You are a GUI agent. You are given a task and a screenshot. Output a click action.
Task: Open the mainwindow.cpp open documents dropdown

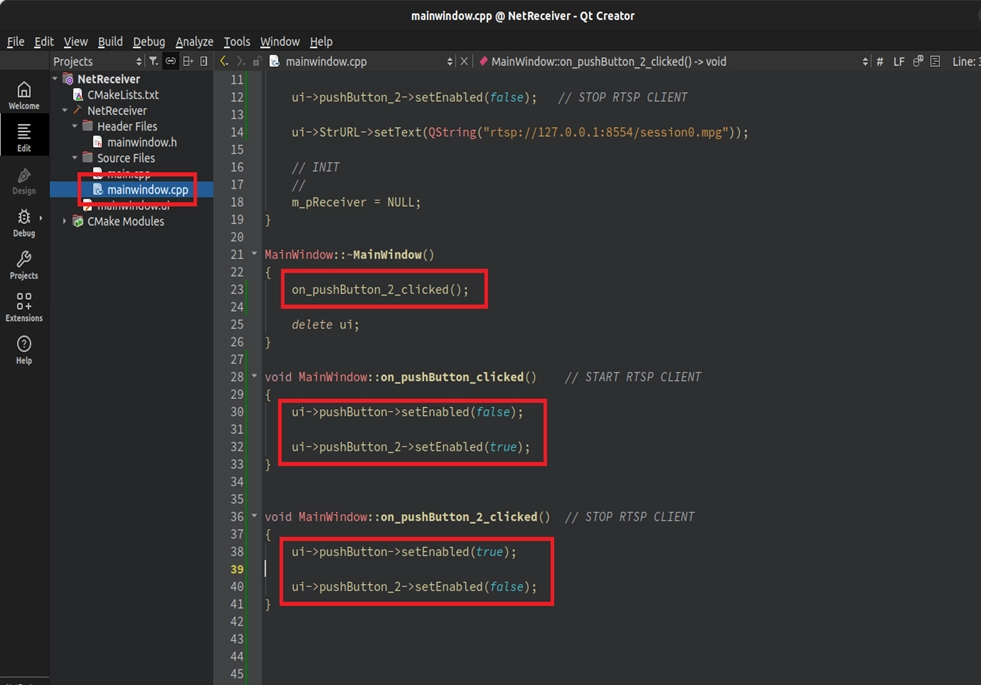pyautogui.click(x=449, y=61)
